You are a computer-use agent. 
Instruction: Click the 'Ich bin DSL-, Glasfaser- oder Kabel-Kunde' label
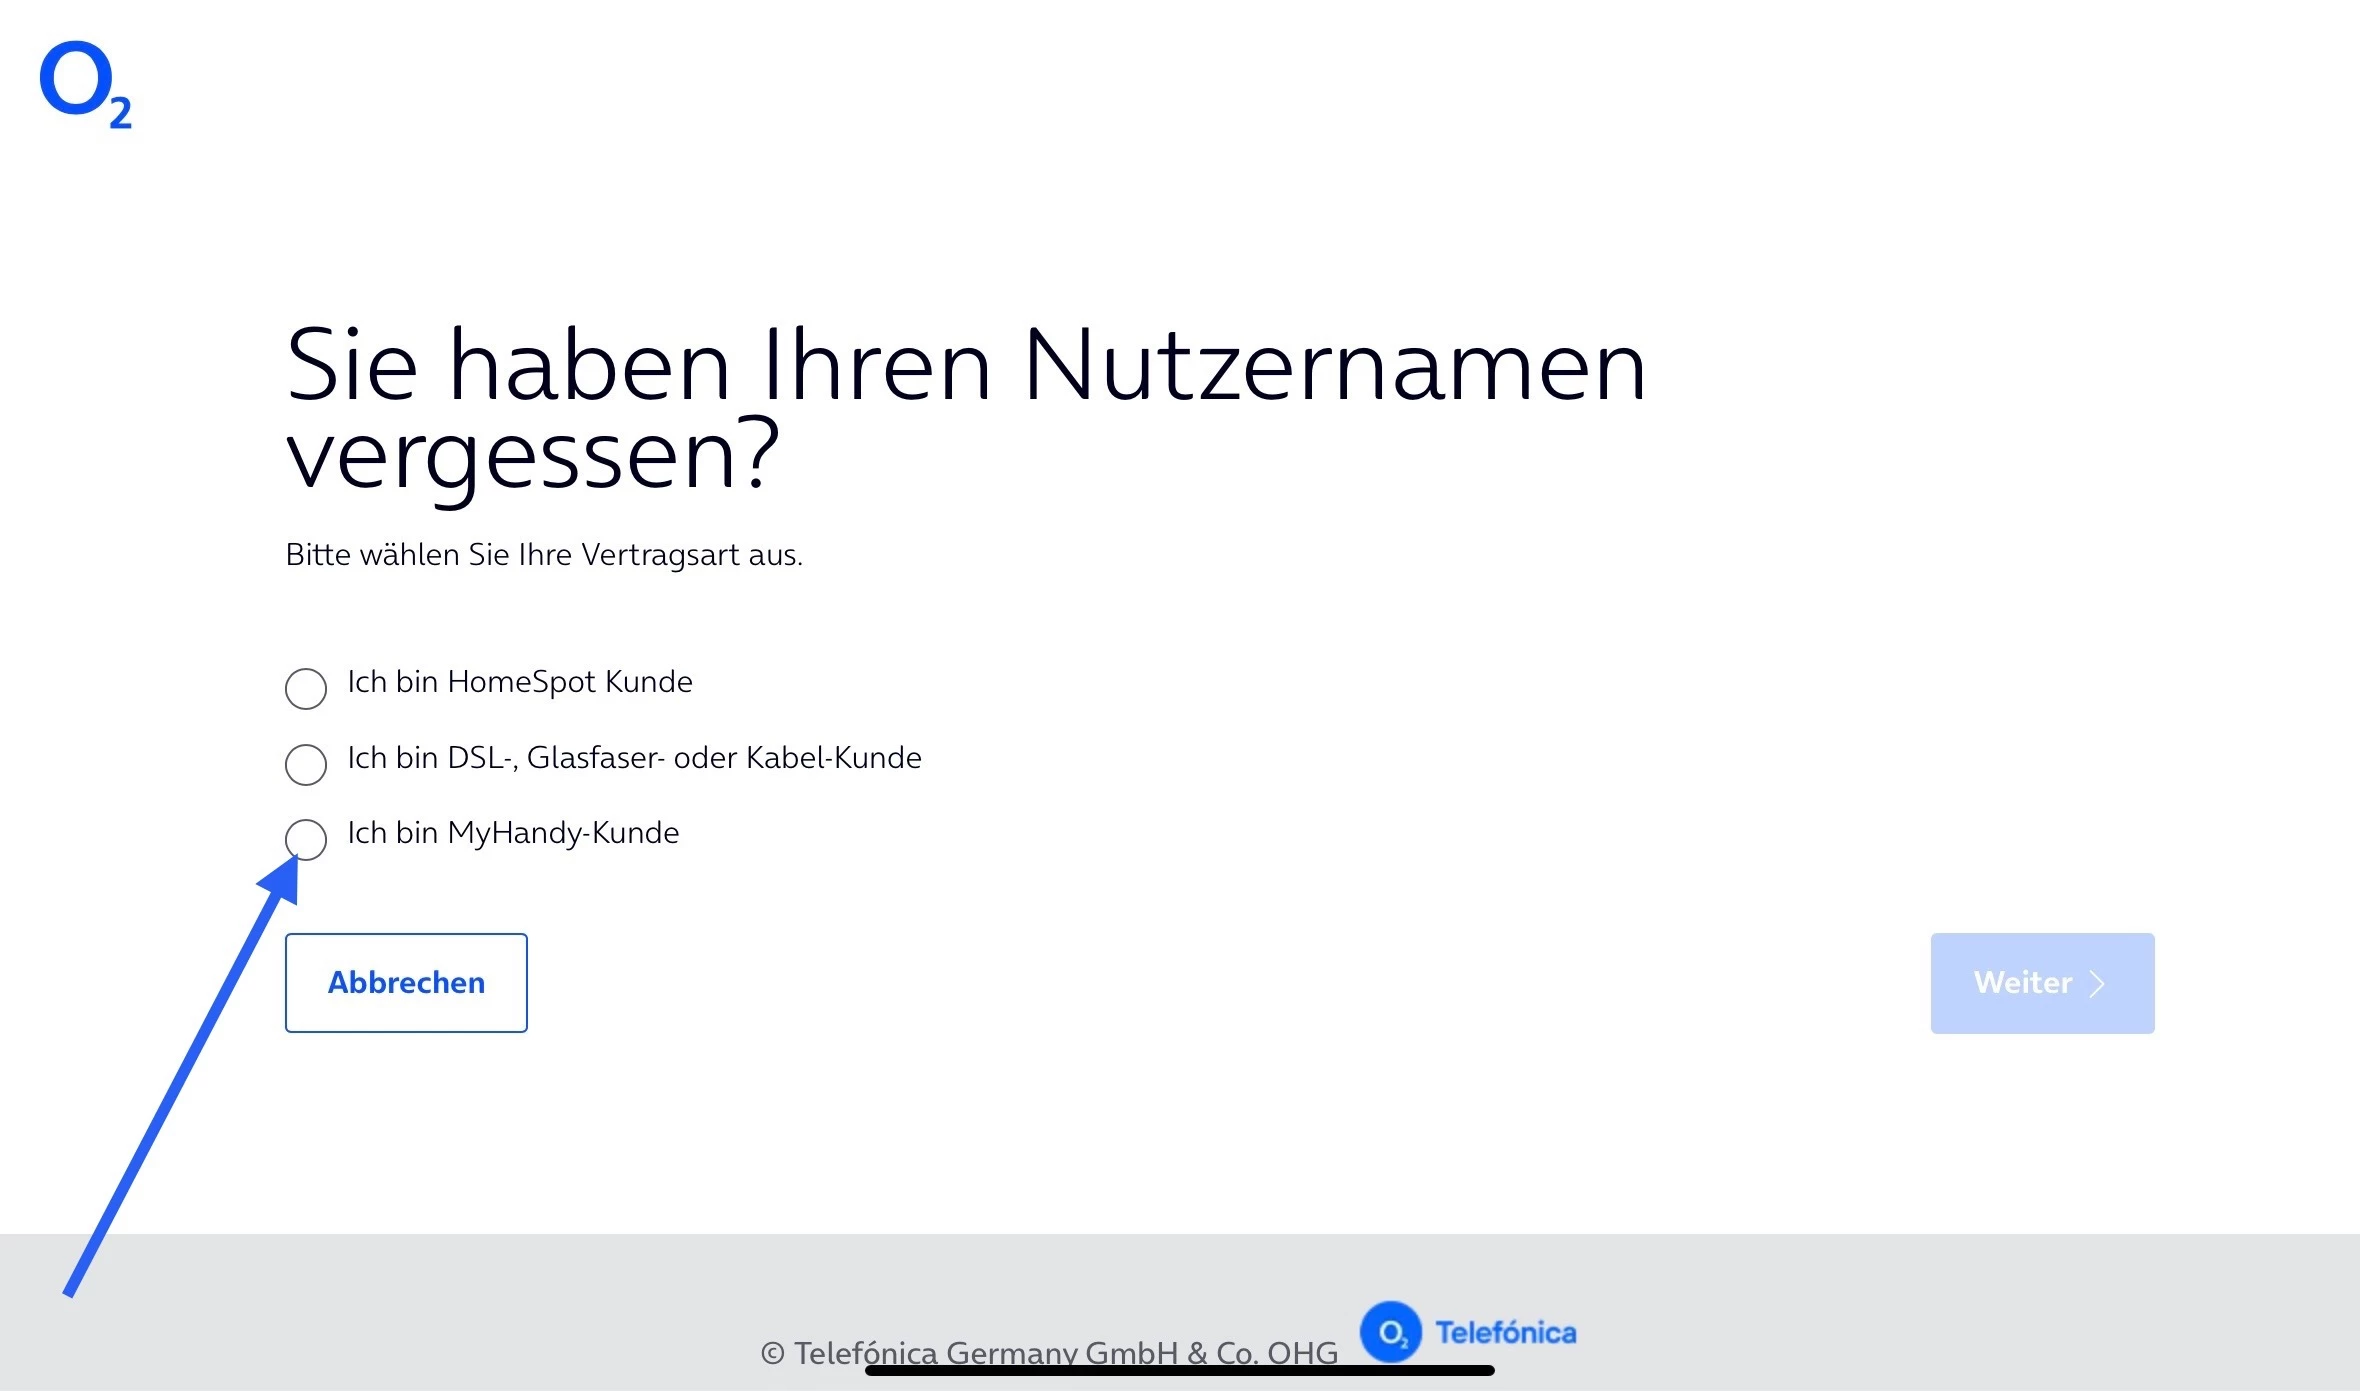pyautogui.click(x=634, y=758)
